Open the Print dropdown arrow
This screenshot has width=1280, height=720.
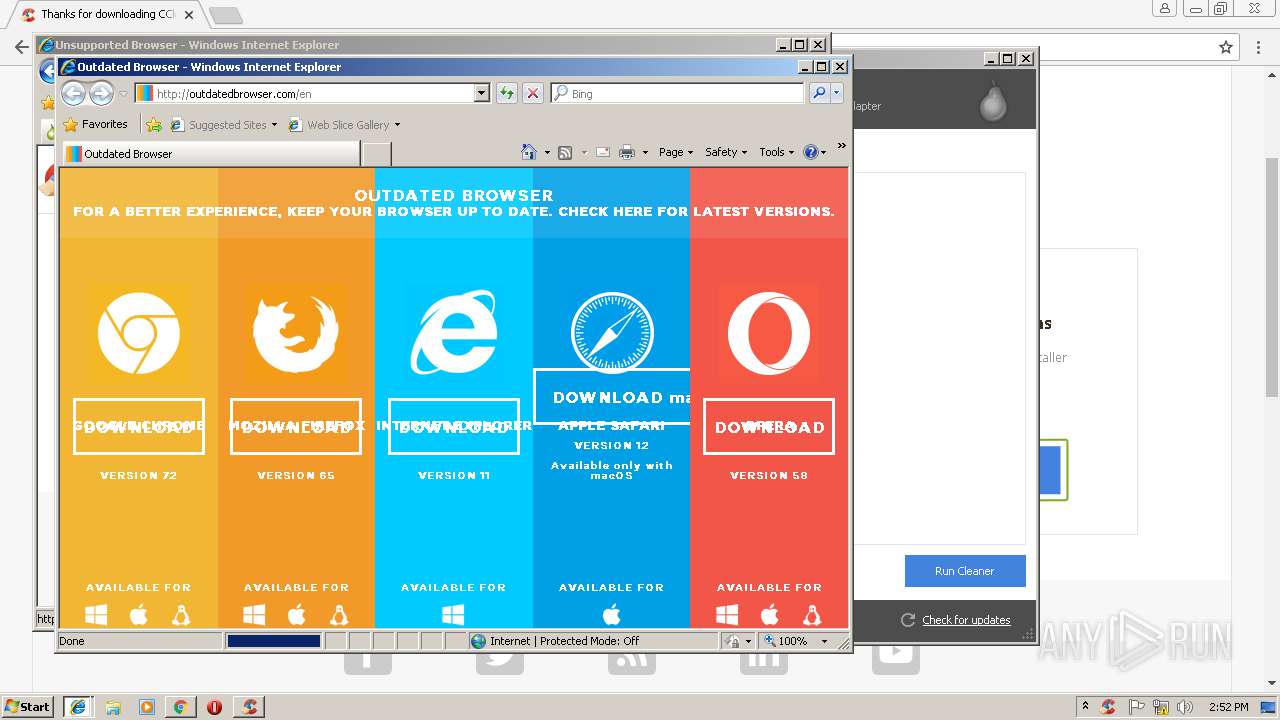click(x=645, y=152)
